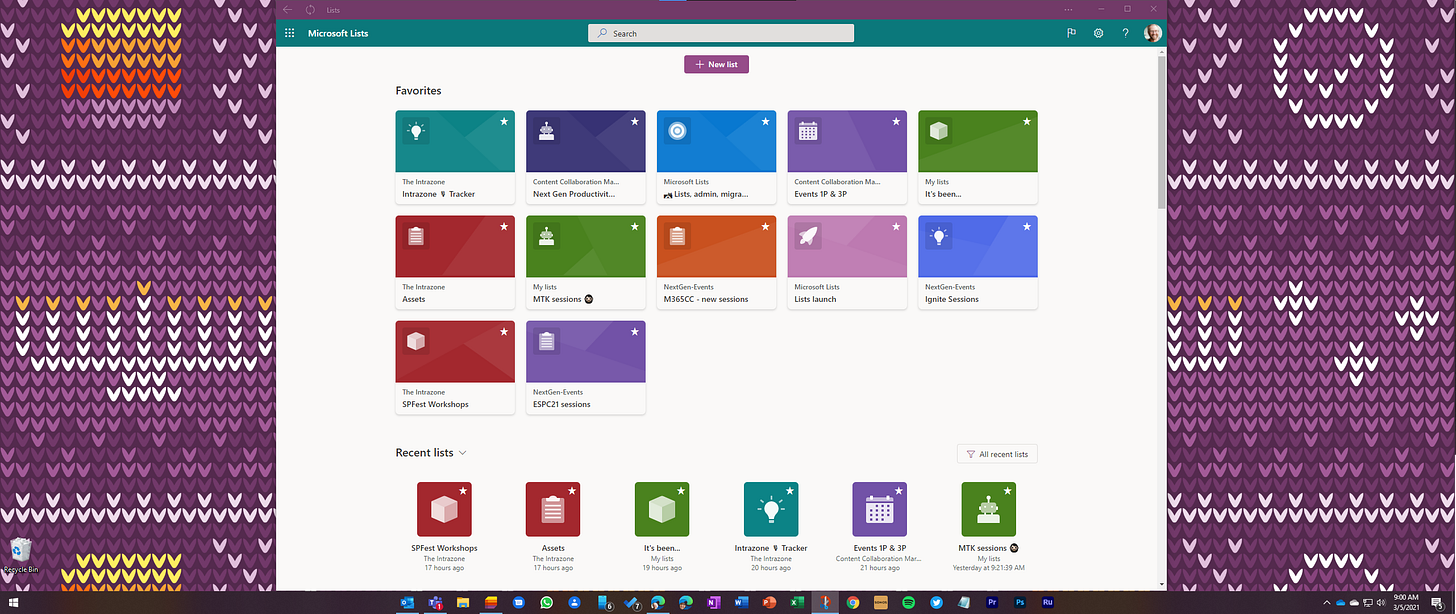Select the Lists browser tab
The width and height of the screenshot is (1456, 614).
pyautogui.click(x=333, y=9)
